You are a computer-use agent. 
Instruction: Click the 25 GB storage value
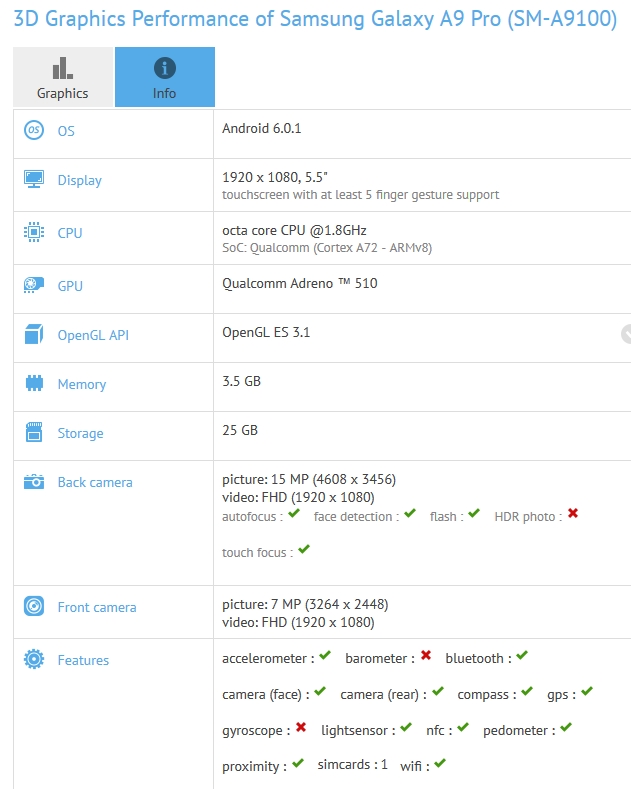[240, 430]
